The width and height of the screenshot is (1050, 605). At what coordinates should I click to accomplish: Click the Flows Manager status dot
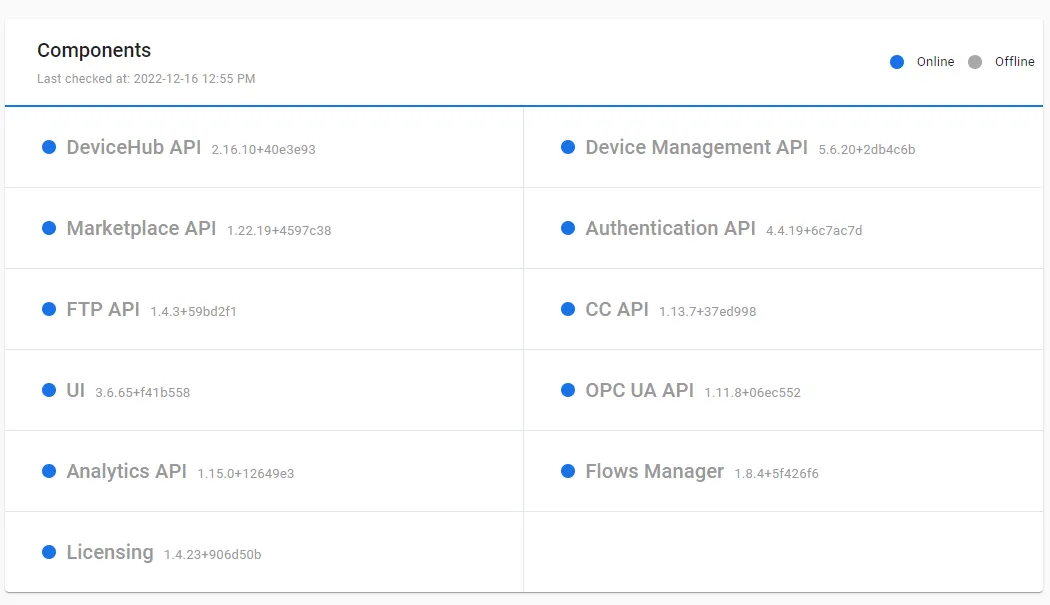click(568, 472)
